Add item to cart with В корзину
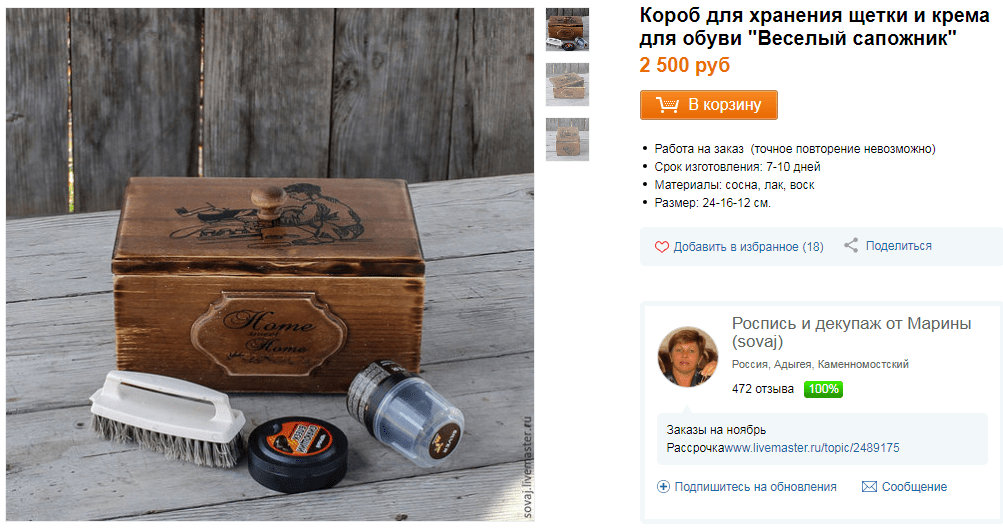1003x528 pixels. coord(709,105)
